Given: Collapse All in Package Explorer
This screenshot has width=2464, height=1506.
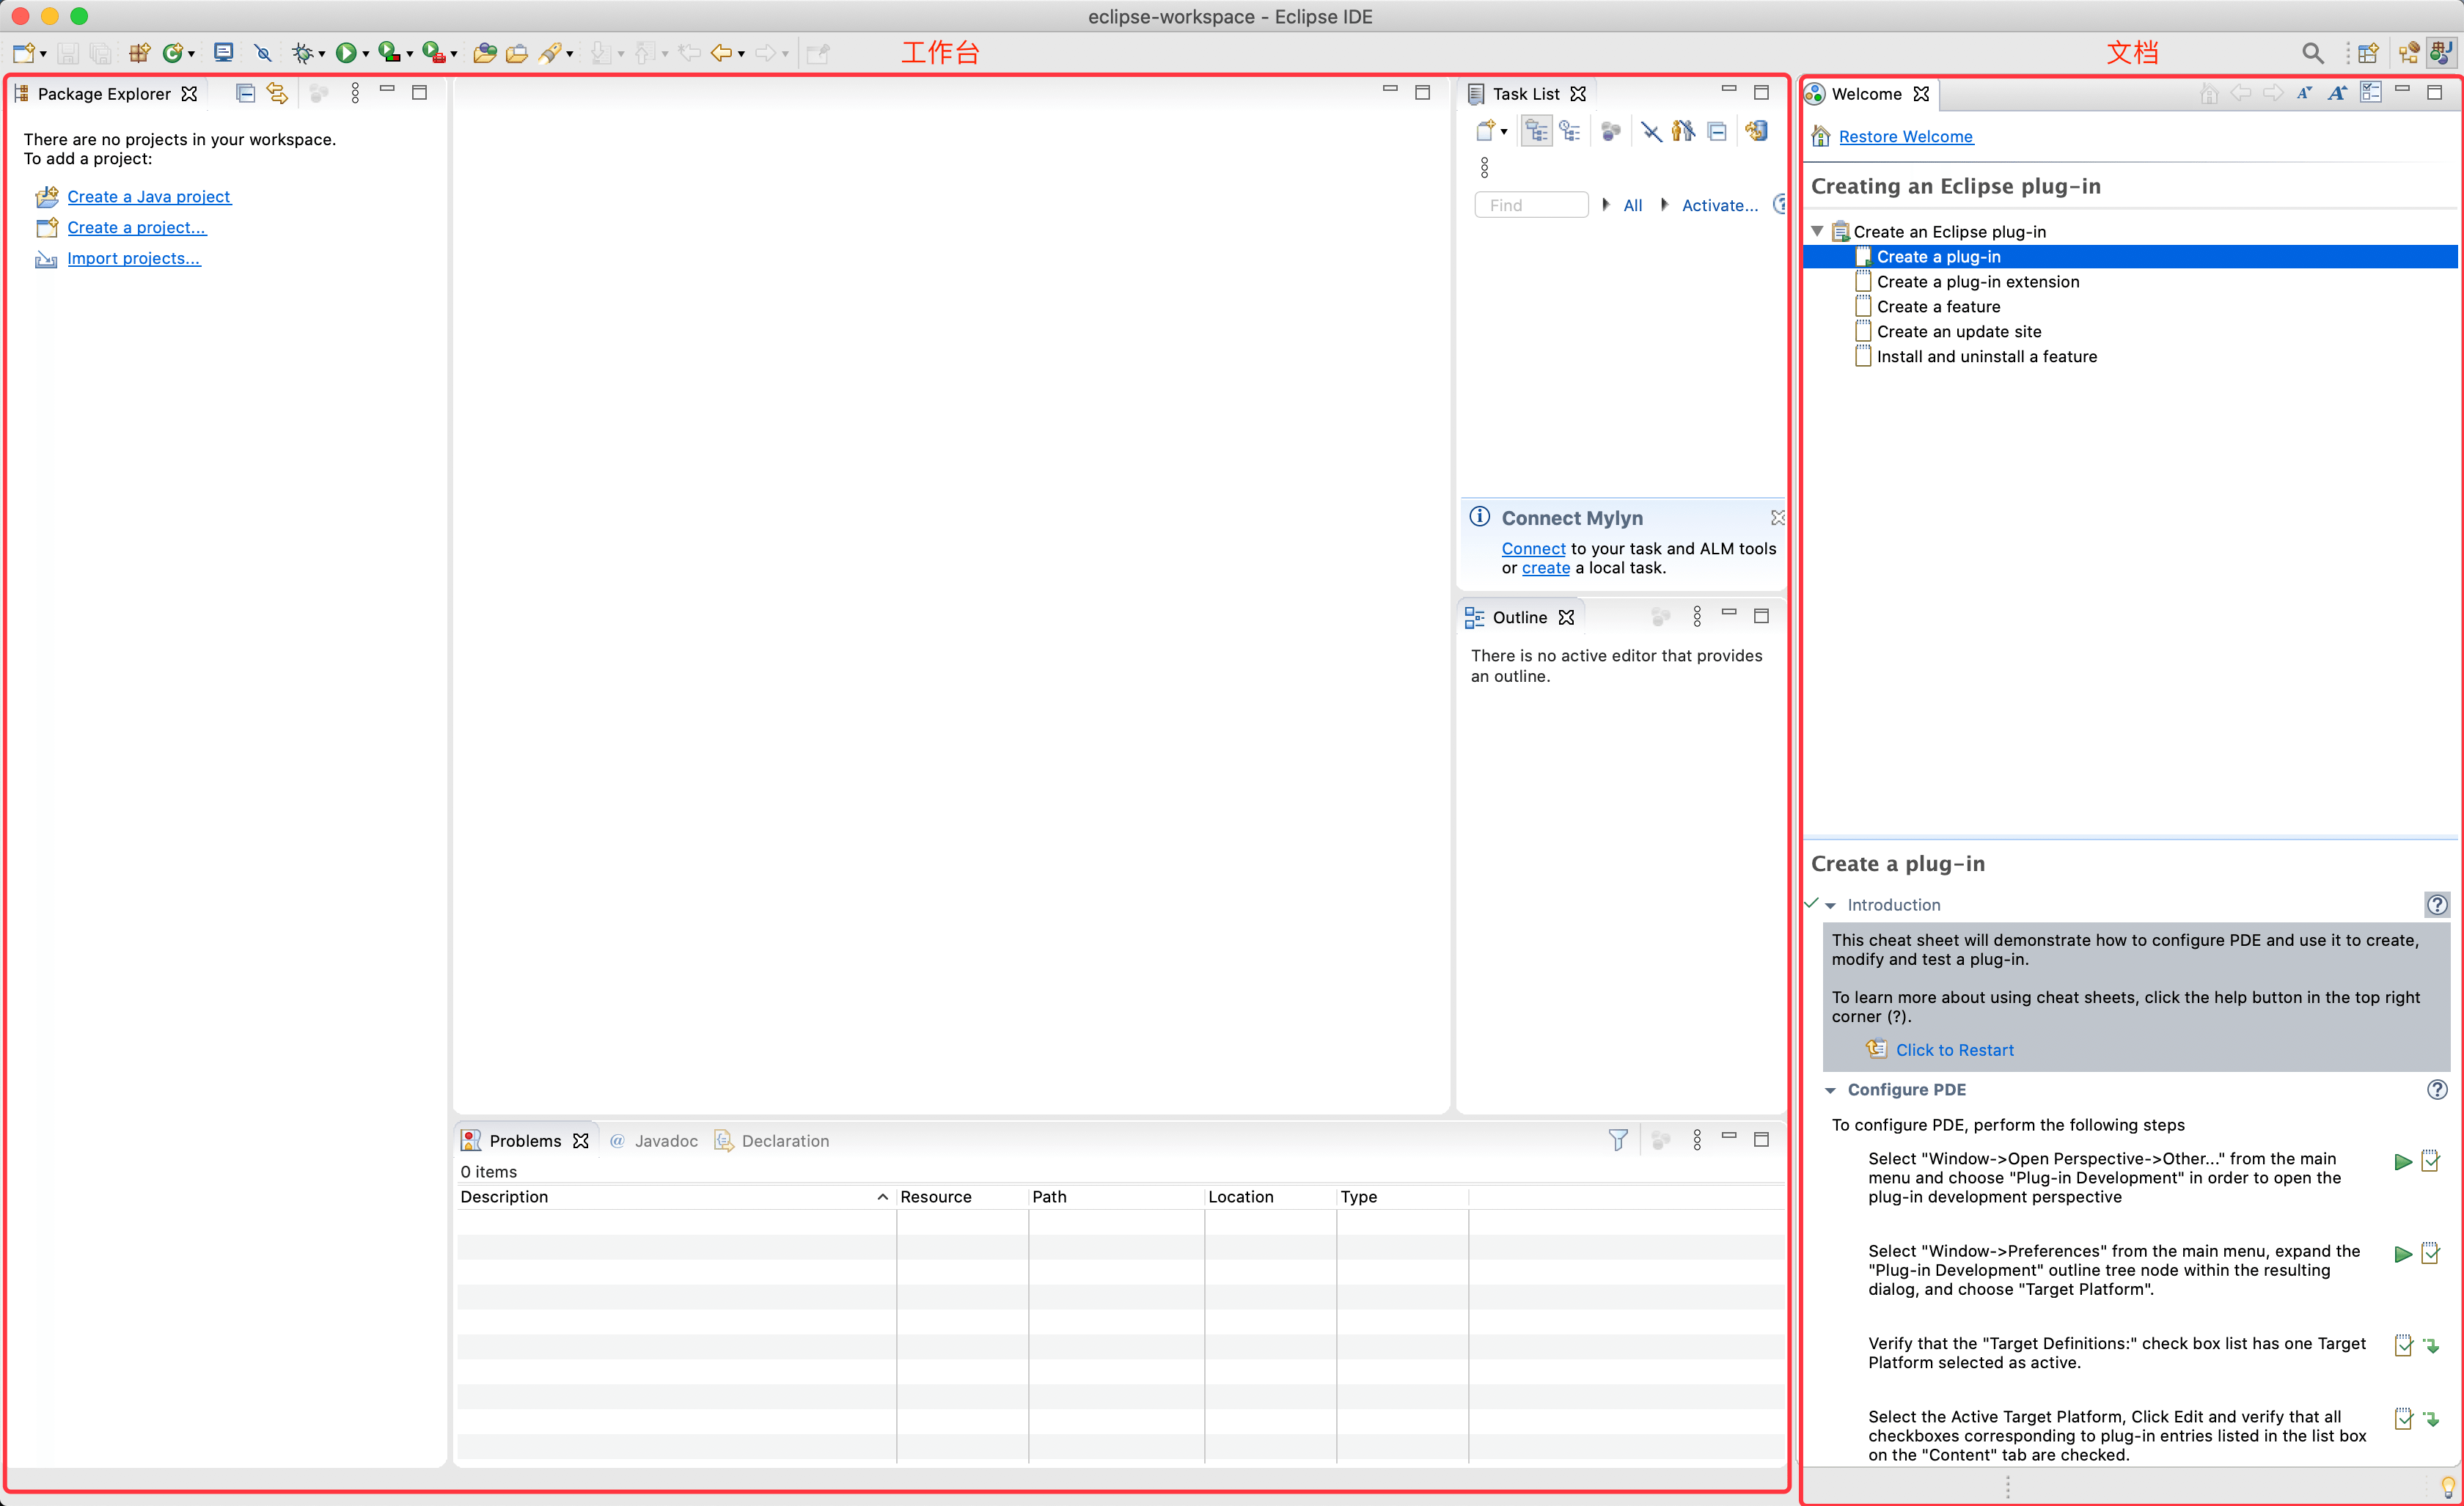Looking at the screenshot, I should click(245, 93).
